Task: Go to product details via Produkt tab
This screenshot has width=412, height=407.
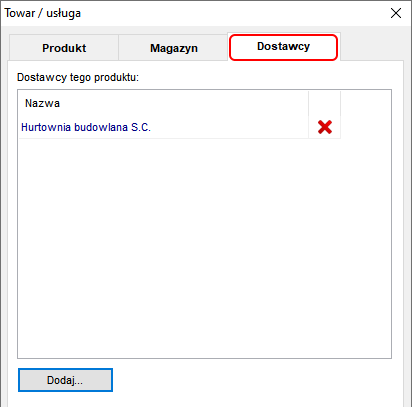Action: (x=64, y=48)
